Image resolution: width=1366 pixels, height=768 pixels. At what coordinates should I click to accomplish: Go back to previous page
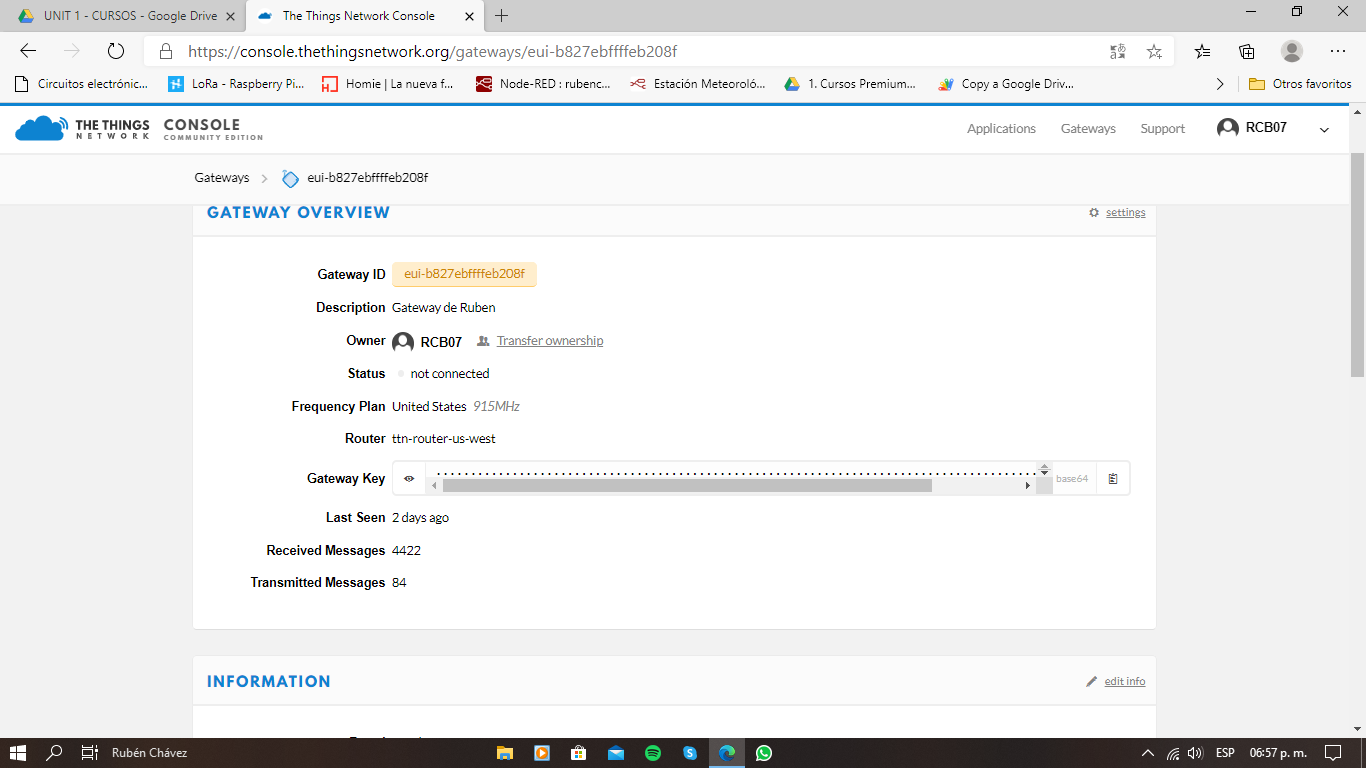(28, 51)
